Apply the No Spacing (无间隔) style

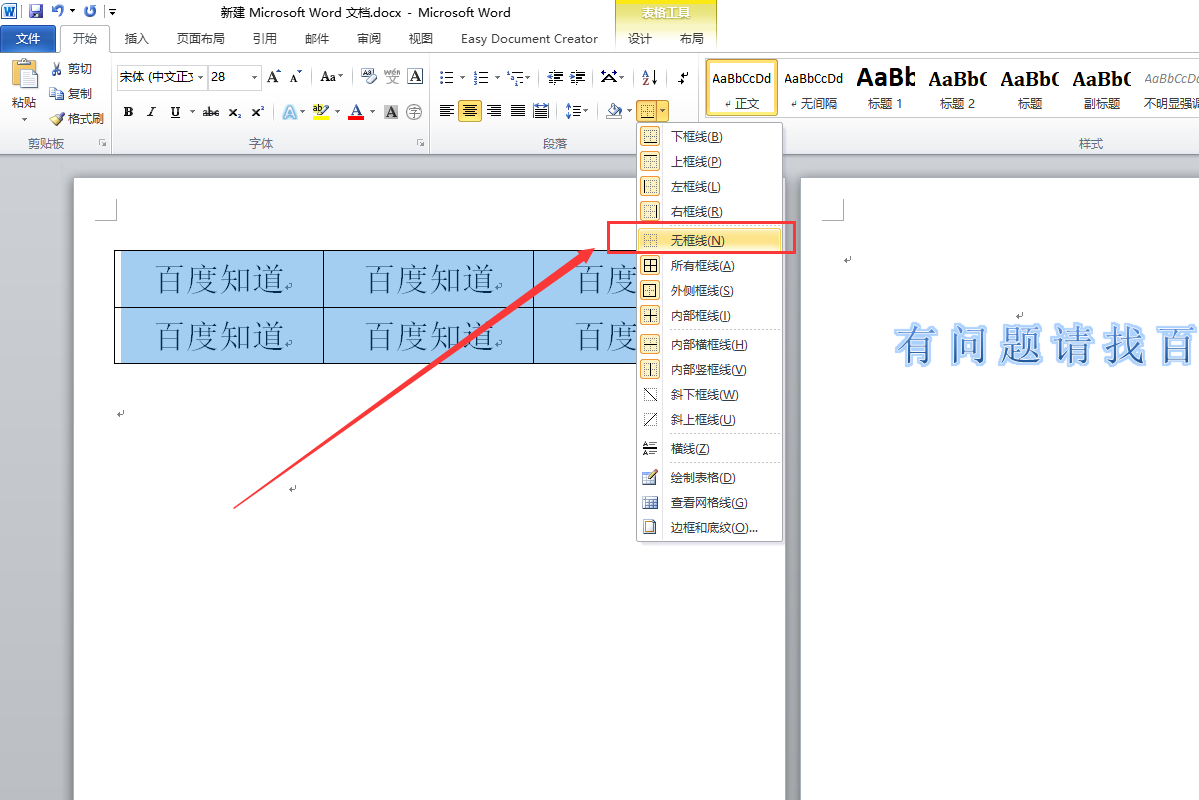(x=814, y=88)
